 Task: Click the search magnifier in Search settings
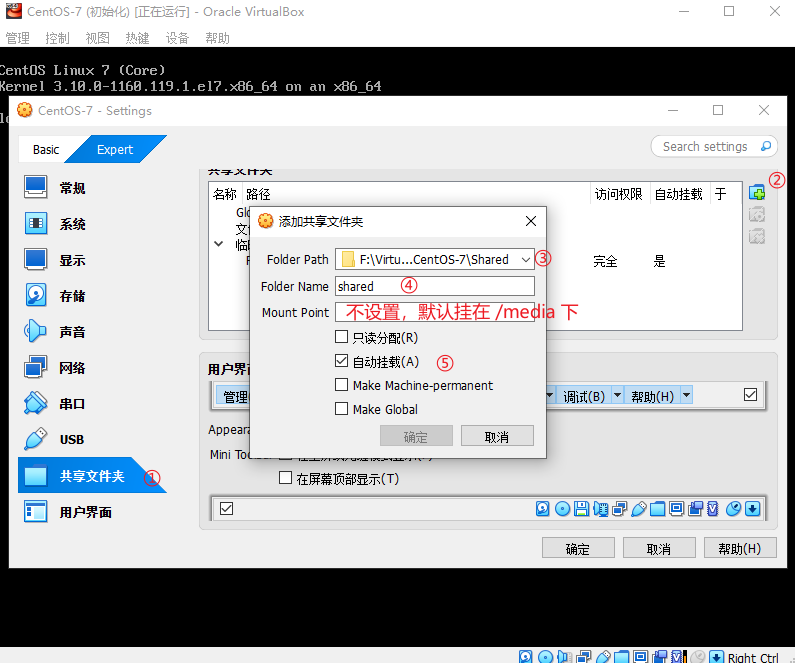766,146
